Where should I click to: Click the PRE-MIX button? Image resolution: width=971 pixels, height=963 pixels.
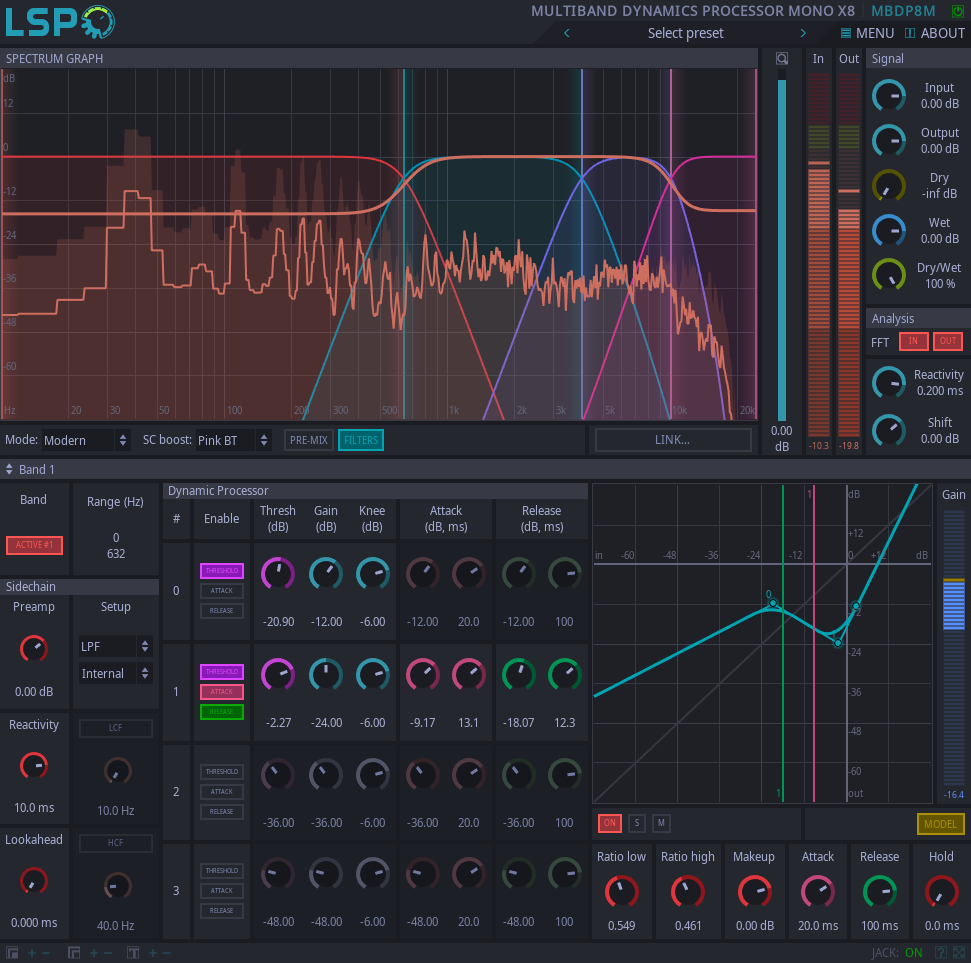[308, 439]
